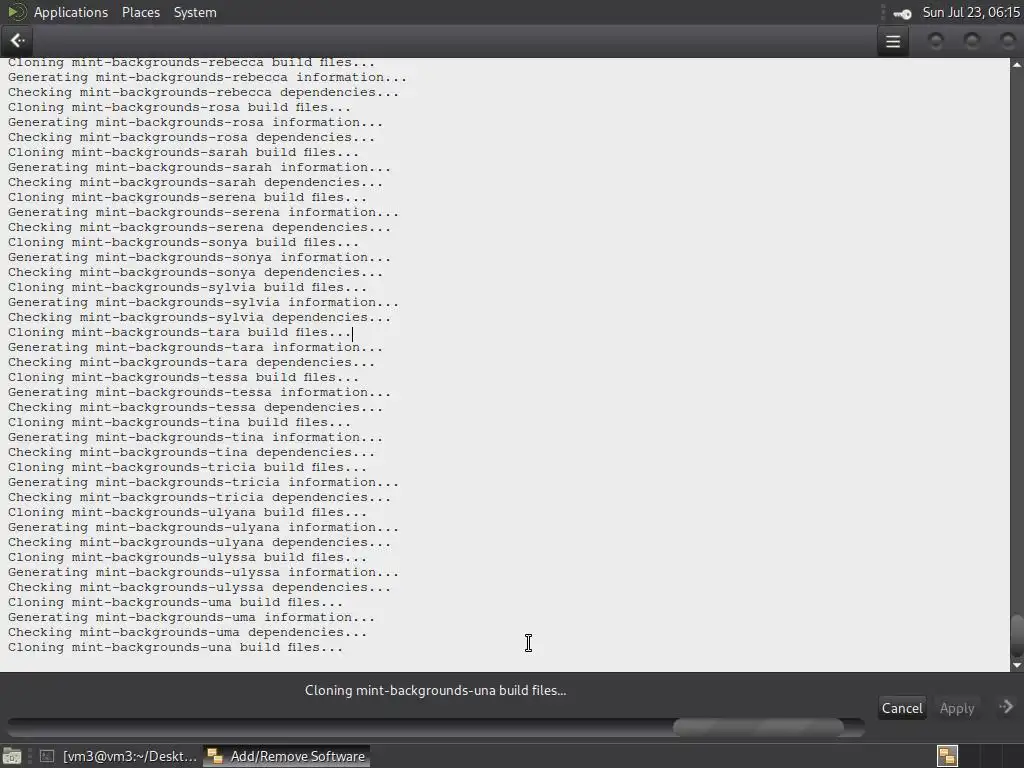This screenshot has height=768, width=1024.
Task: Open the System menu
Action: coord(195,12)
